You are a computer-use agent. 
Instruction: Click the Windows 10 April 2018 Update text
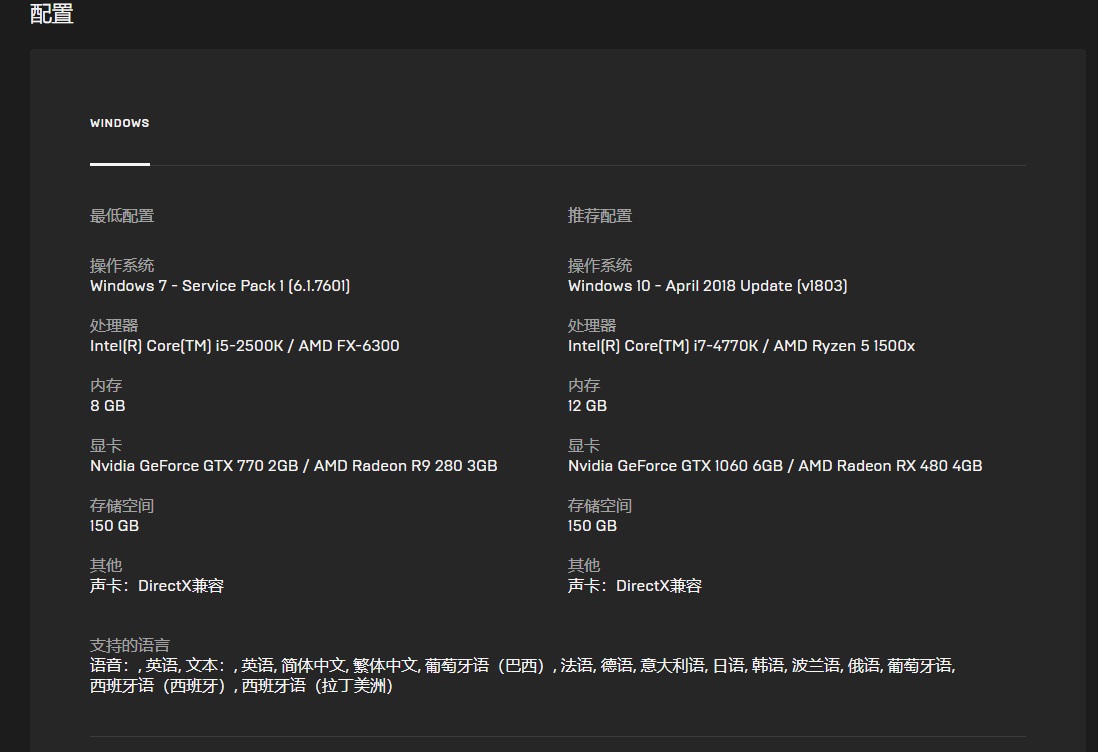click(707, 286)
